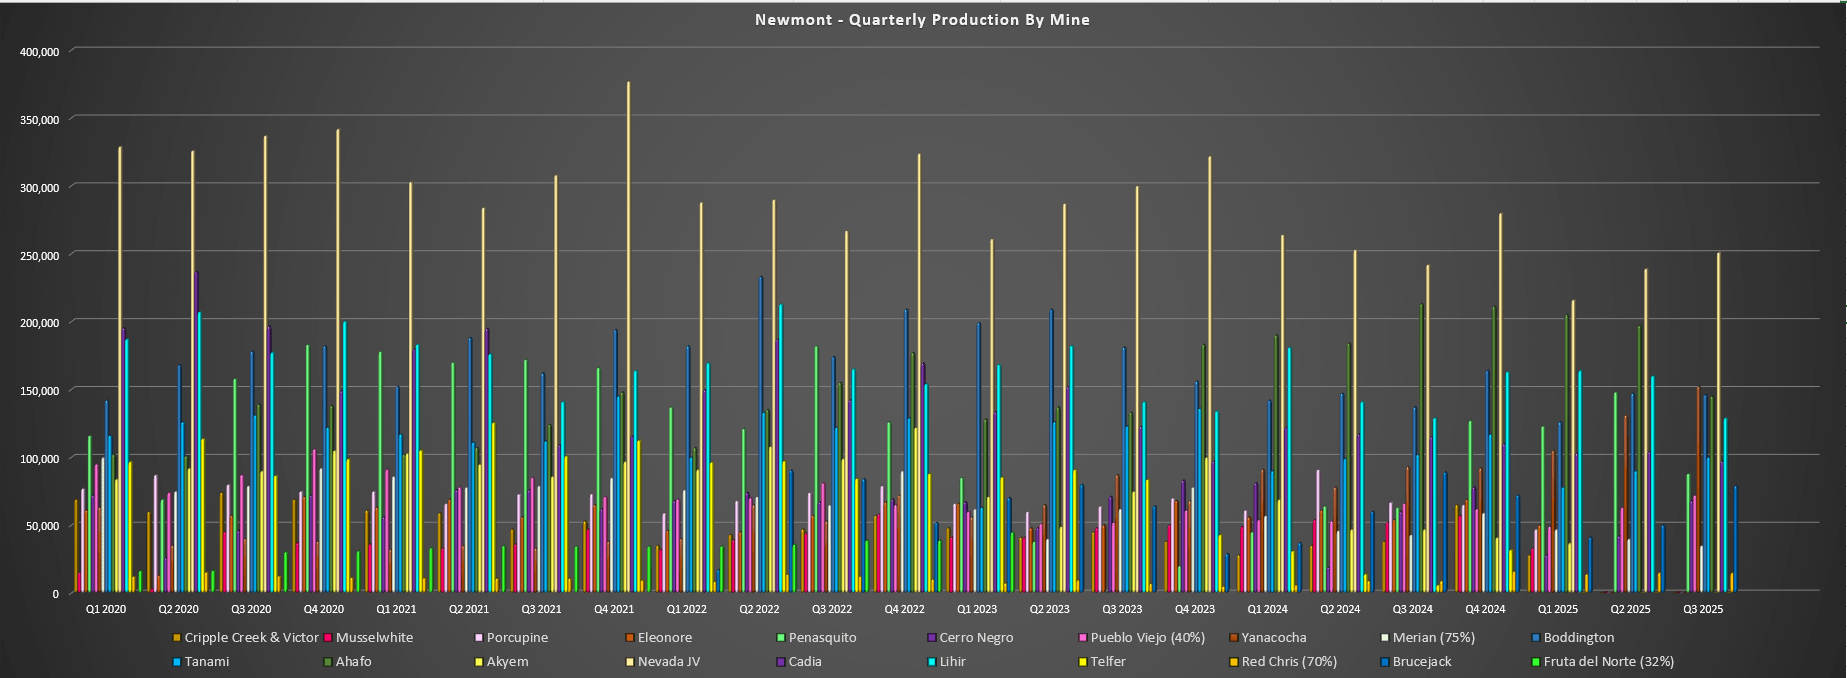Click the Q4 2022 category label
The width and height of the screenshot is (1847, 678).
pyautogui.click(x=905, y=609)
